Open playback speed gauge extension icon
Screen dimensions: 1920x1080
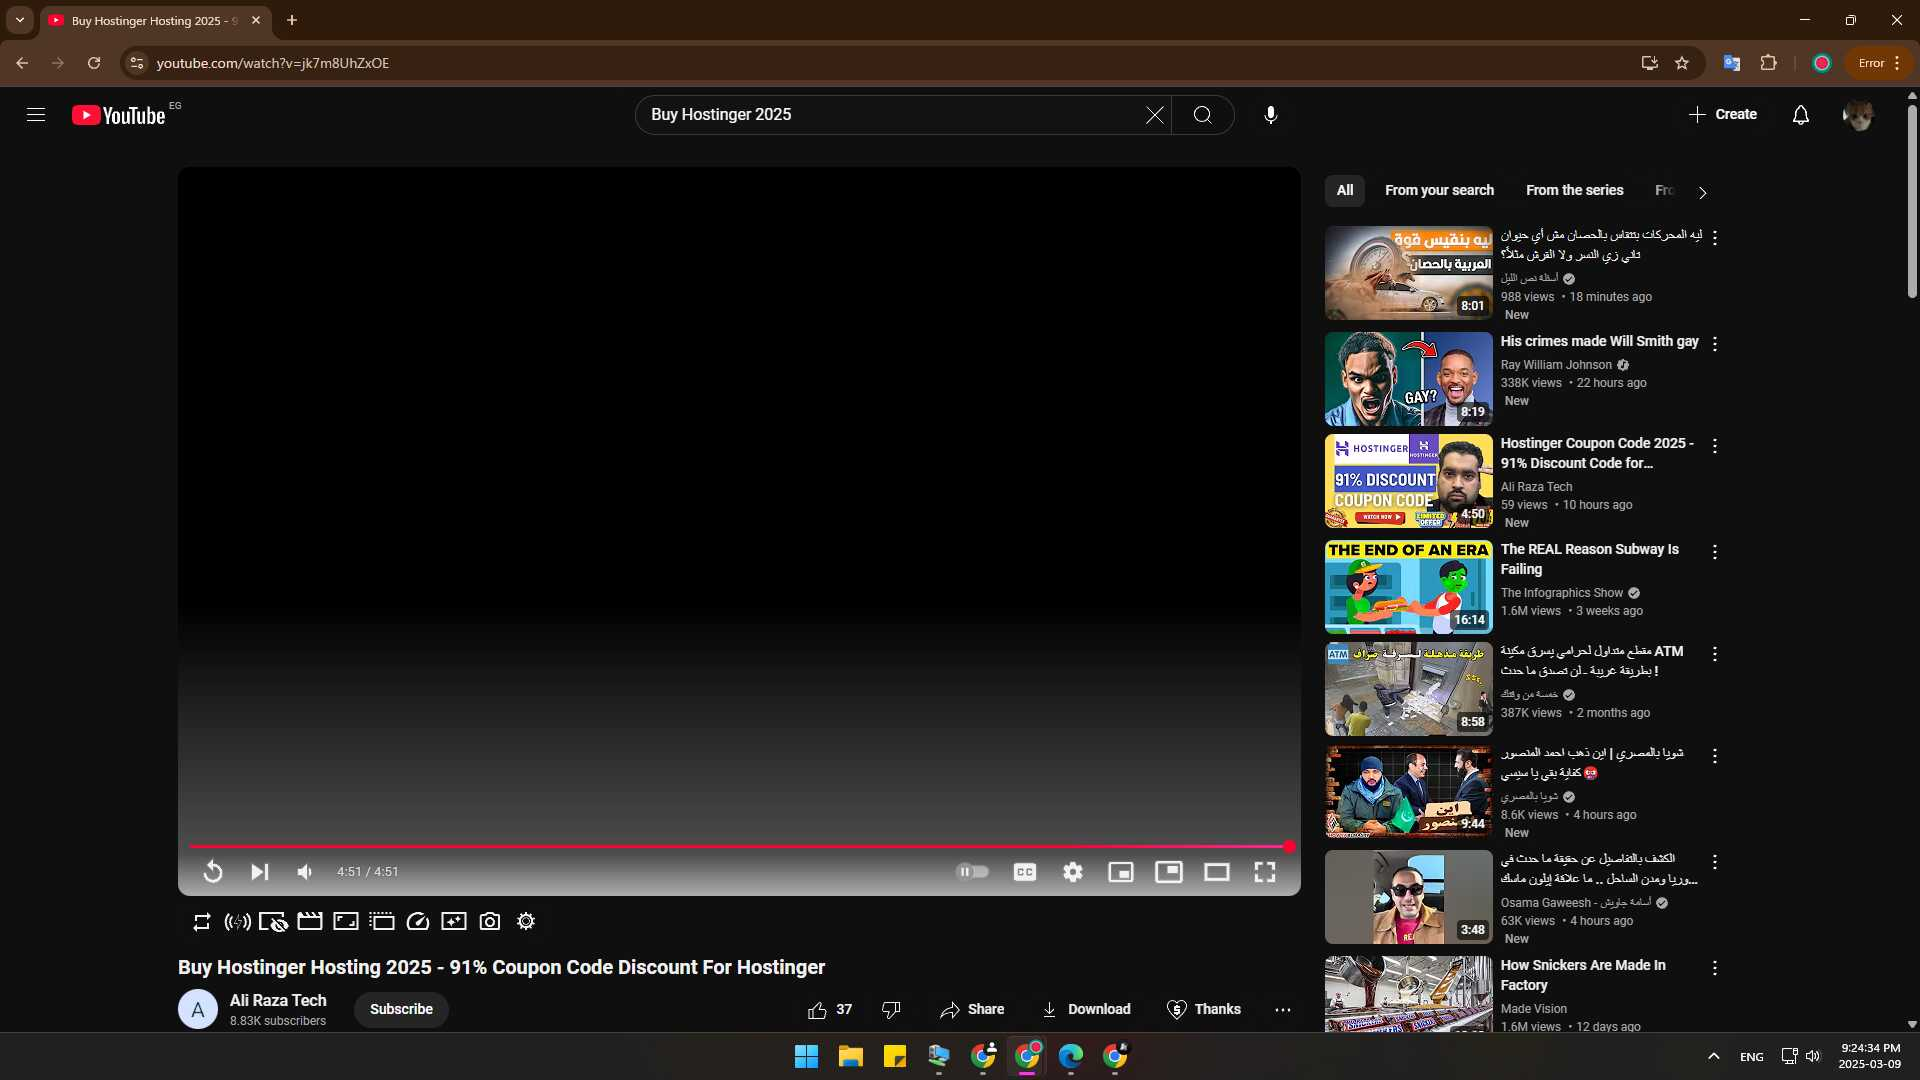(x=417, y=922)
